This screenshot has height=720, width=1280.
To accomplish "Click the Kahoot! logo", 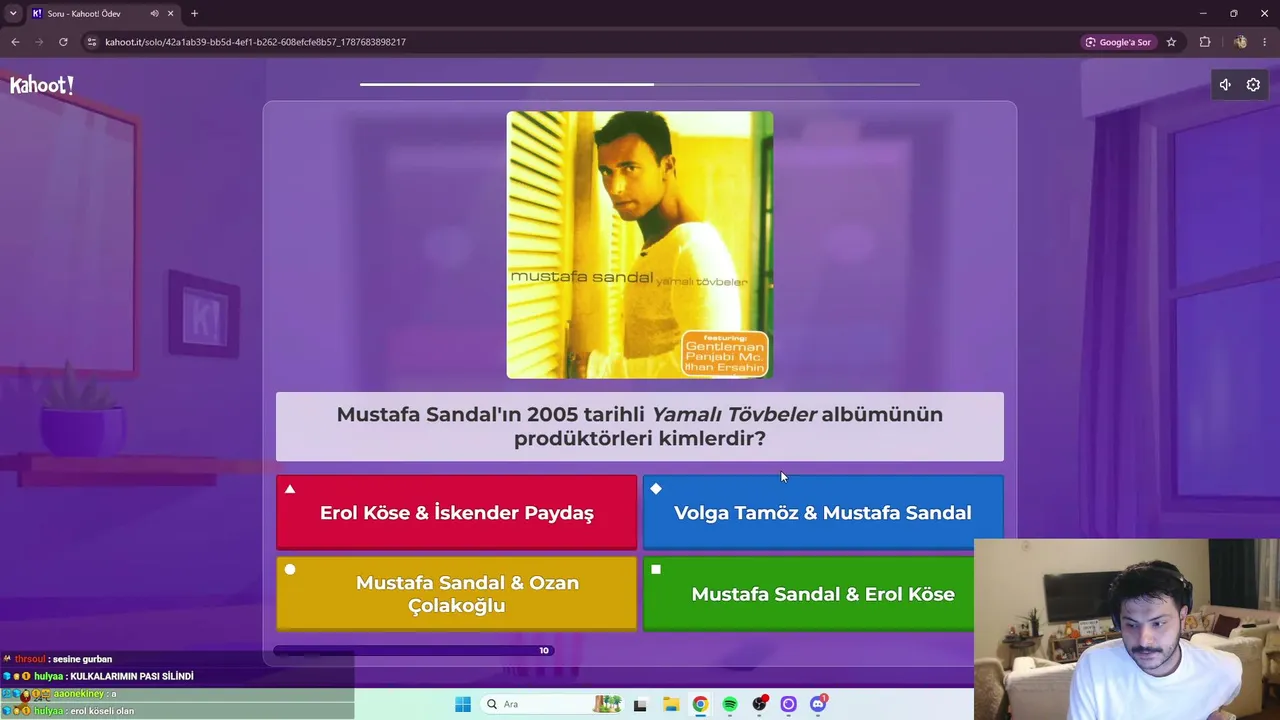I will click(42, 86).
